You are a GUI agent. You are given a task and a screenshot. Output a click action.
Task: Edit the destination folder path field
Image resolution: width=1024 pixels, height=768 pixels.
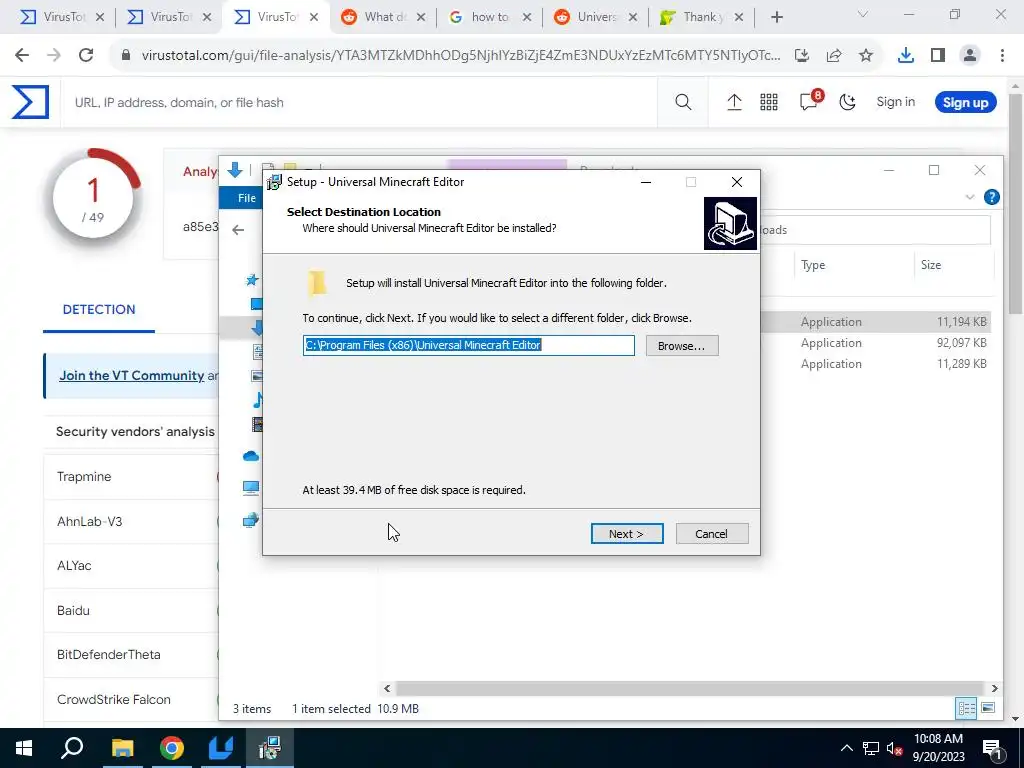pyautogui.click(x=468, y=345)
